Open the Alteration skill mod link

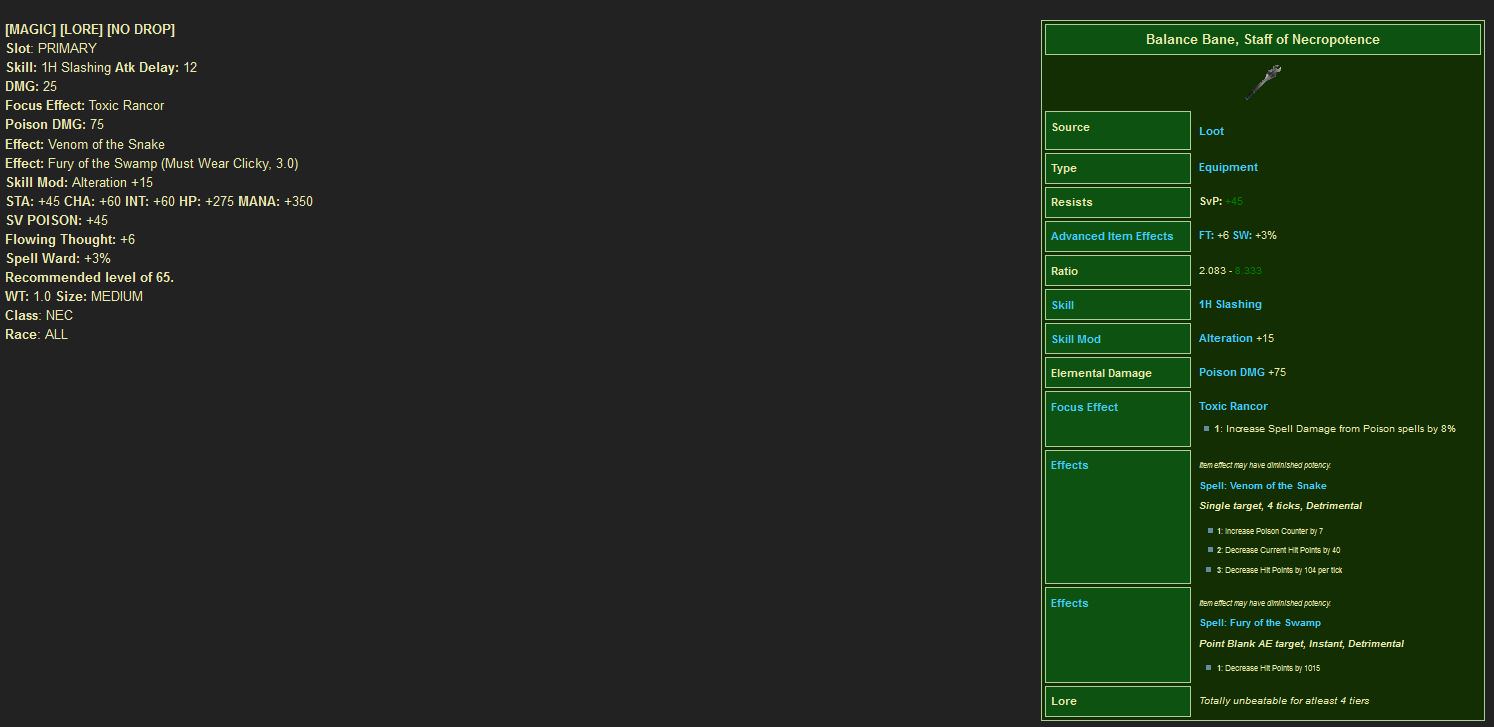[1226, 338]
